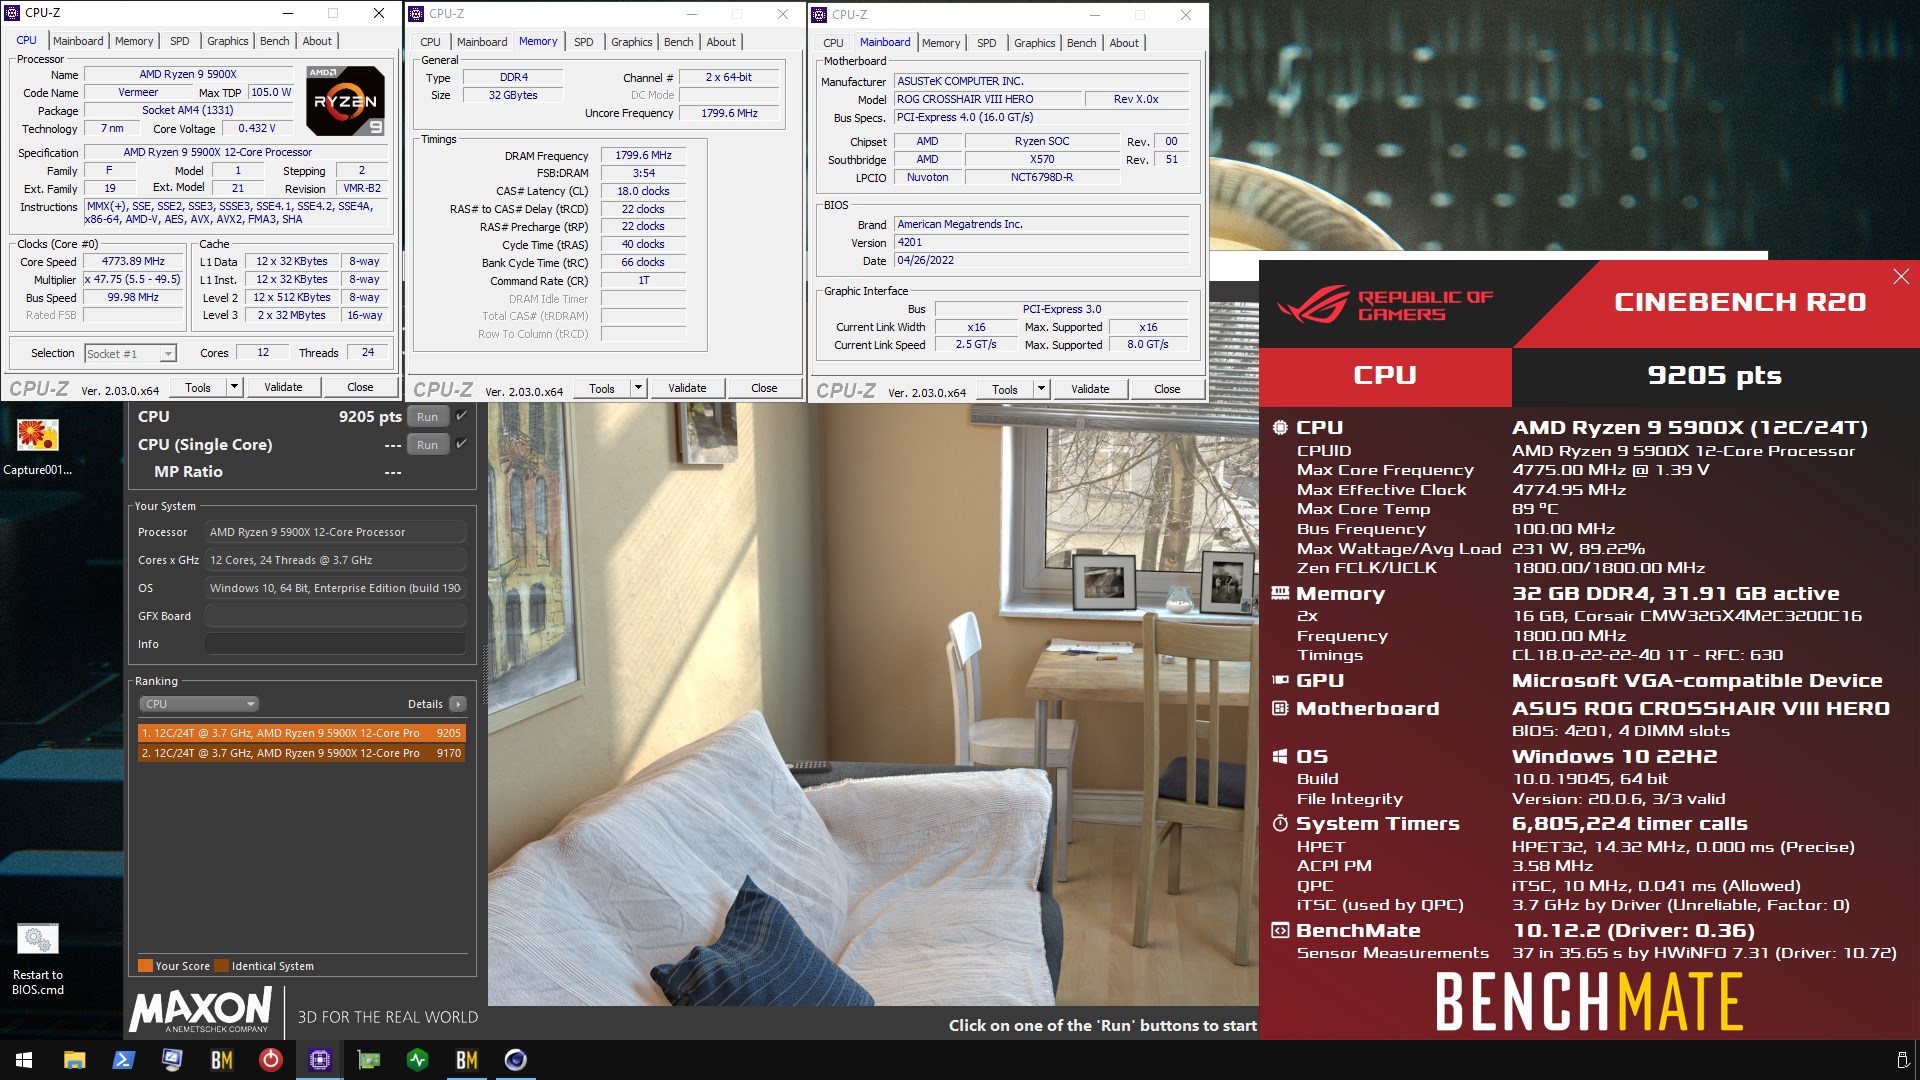The image size is (1920, 1080).
Task: Click the purple CPU-Z chip taskbar icon
Action: [319, 1060]
